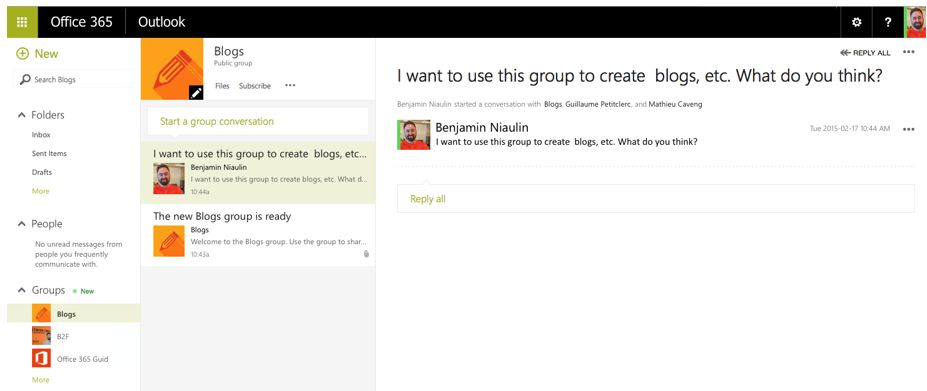Image resolution: width=927 pixels, height=391 pixels.
Task: Click the attachment paperclip icon
Action: point(366,254)
